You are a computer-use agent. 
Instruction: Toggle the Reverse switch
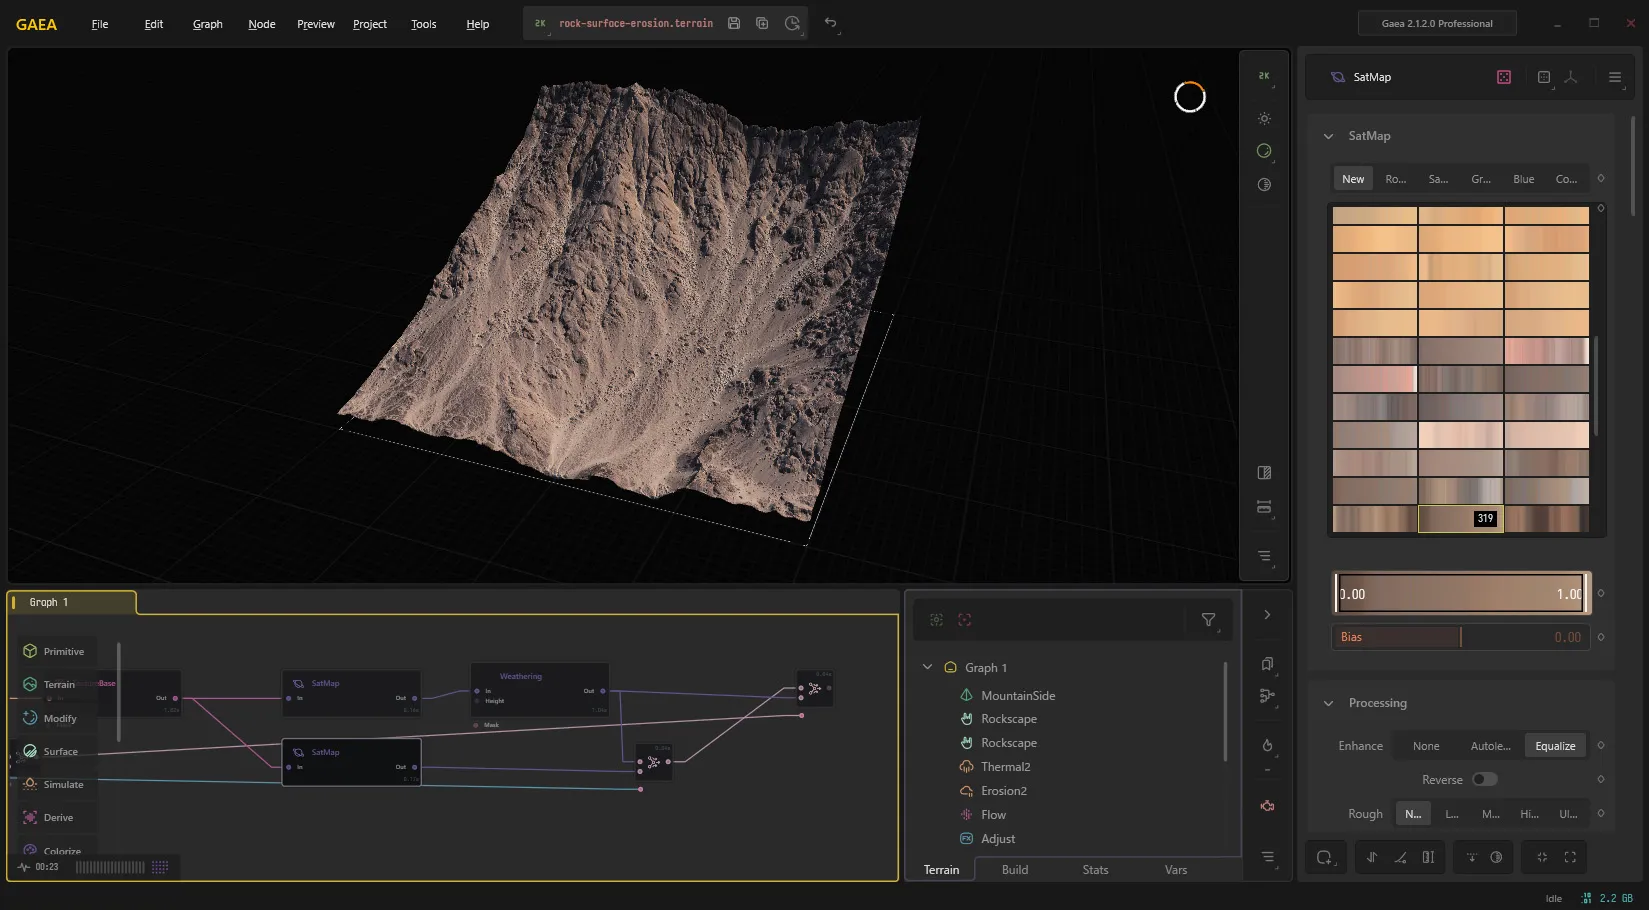(x=1484, y=779)
